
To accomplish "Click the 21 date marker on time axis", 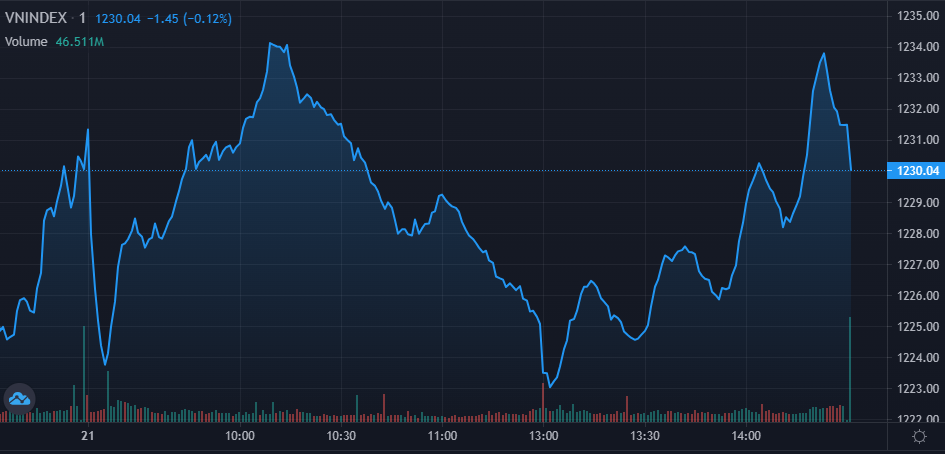I will [x=88, y=436].
